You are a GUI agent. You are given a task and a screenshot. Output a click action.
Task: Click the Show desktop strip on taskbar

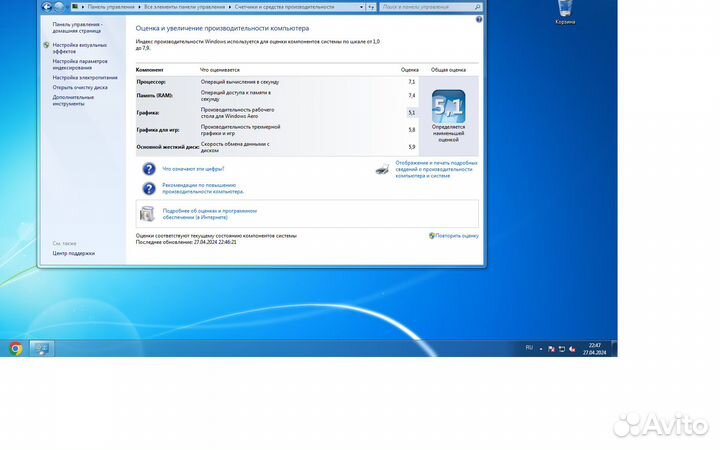[x=614, y=349]
